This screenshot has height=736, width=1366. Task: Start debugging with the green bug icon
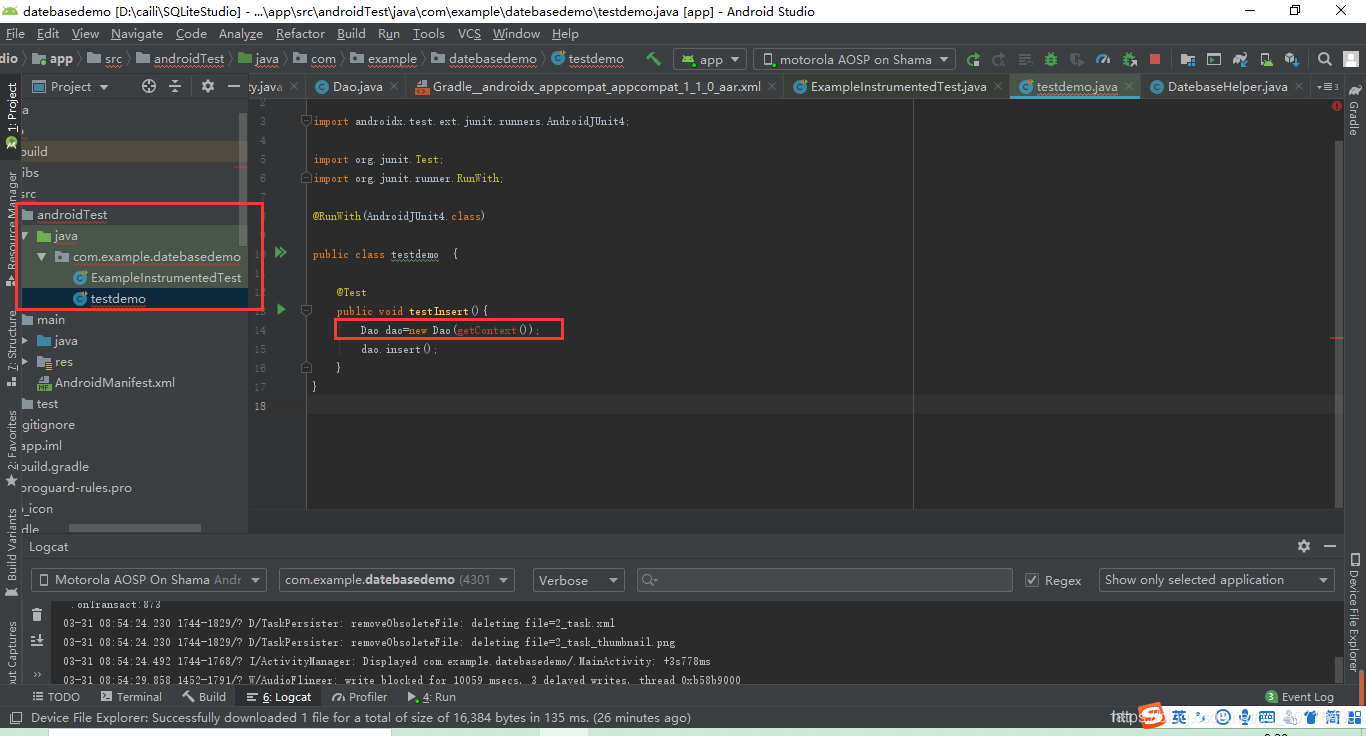[1051, 59]
